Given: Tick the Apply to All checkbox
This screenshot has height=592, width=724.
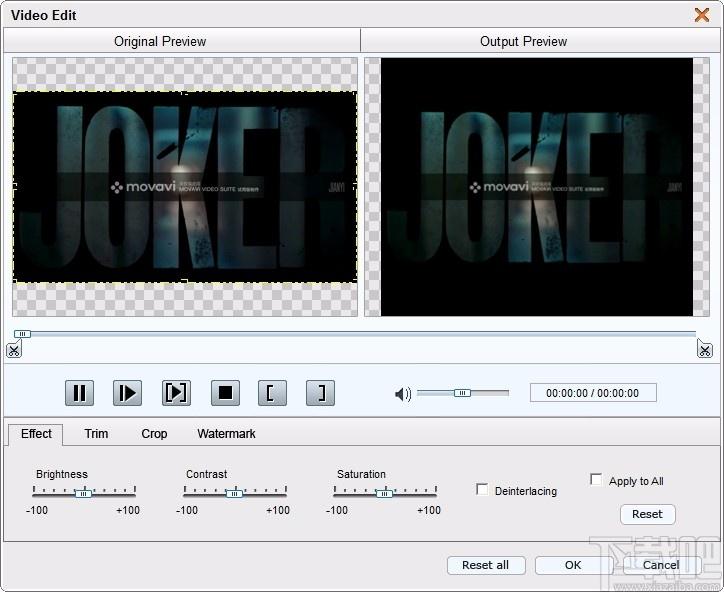Looking at the screenshot, I should [x=596, y=479].
